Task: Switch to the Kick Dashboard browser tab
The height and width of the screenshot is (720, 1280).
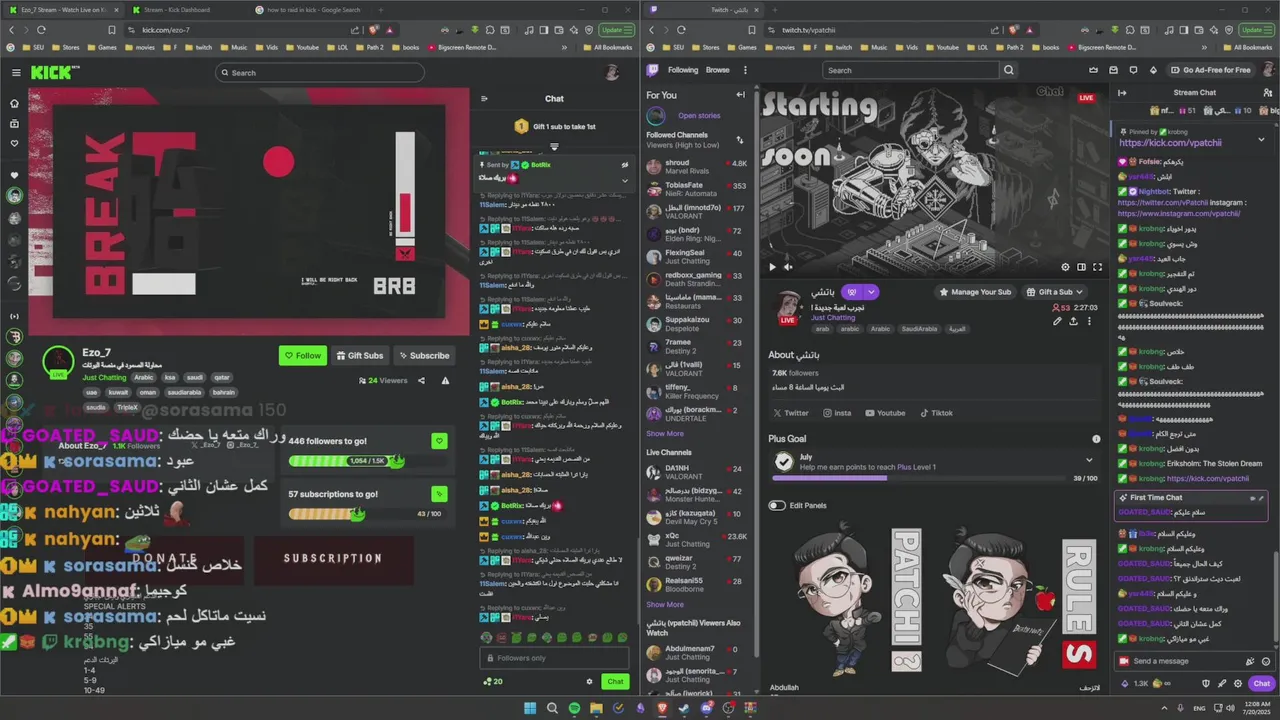Action: point(177,10)
